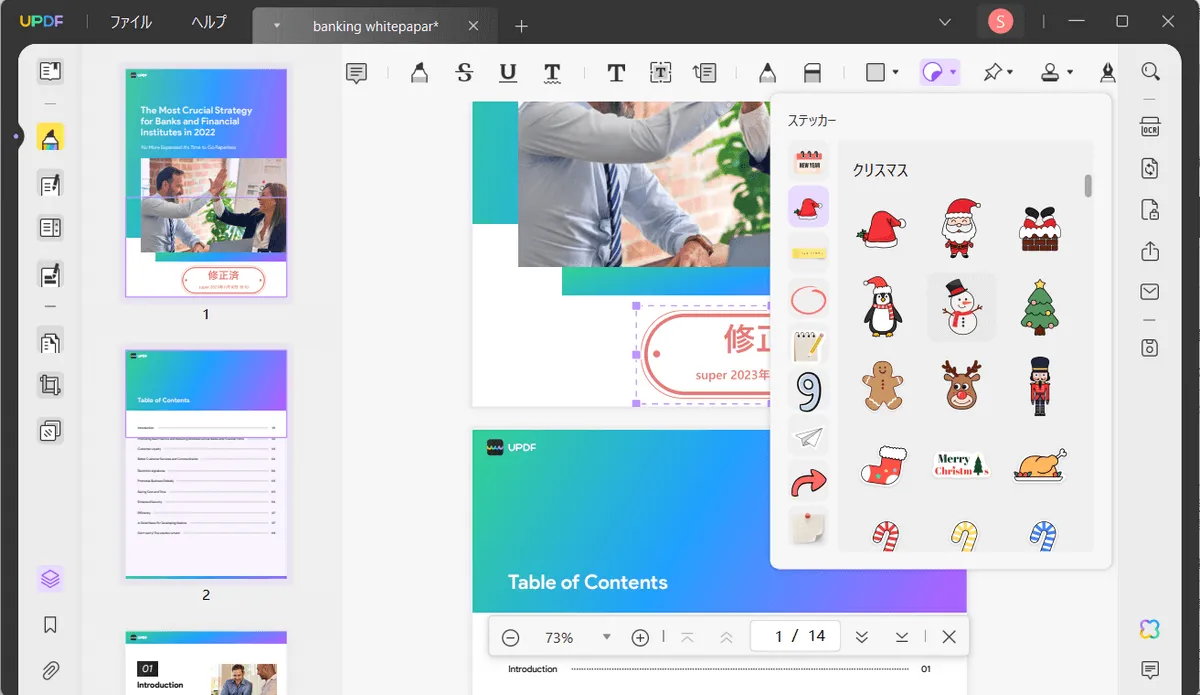Expand the stamp tool dropdown arrow
1200x695 pixels.
tap(1070, 72)
